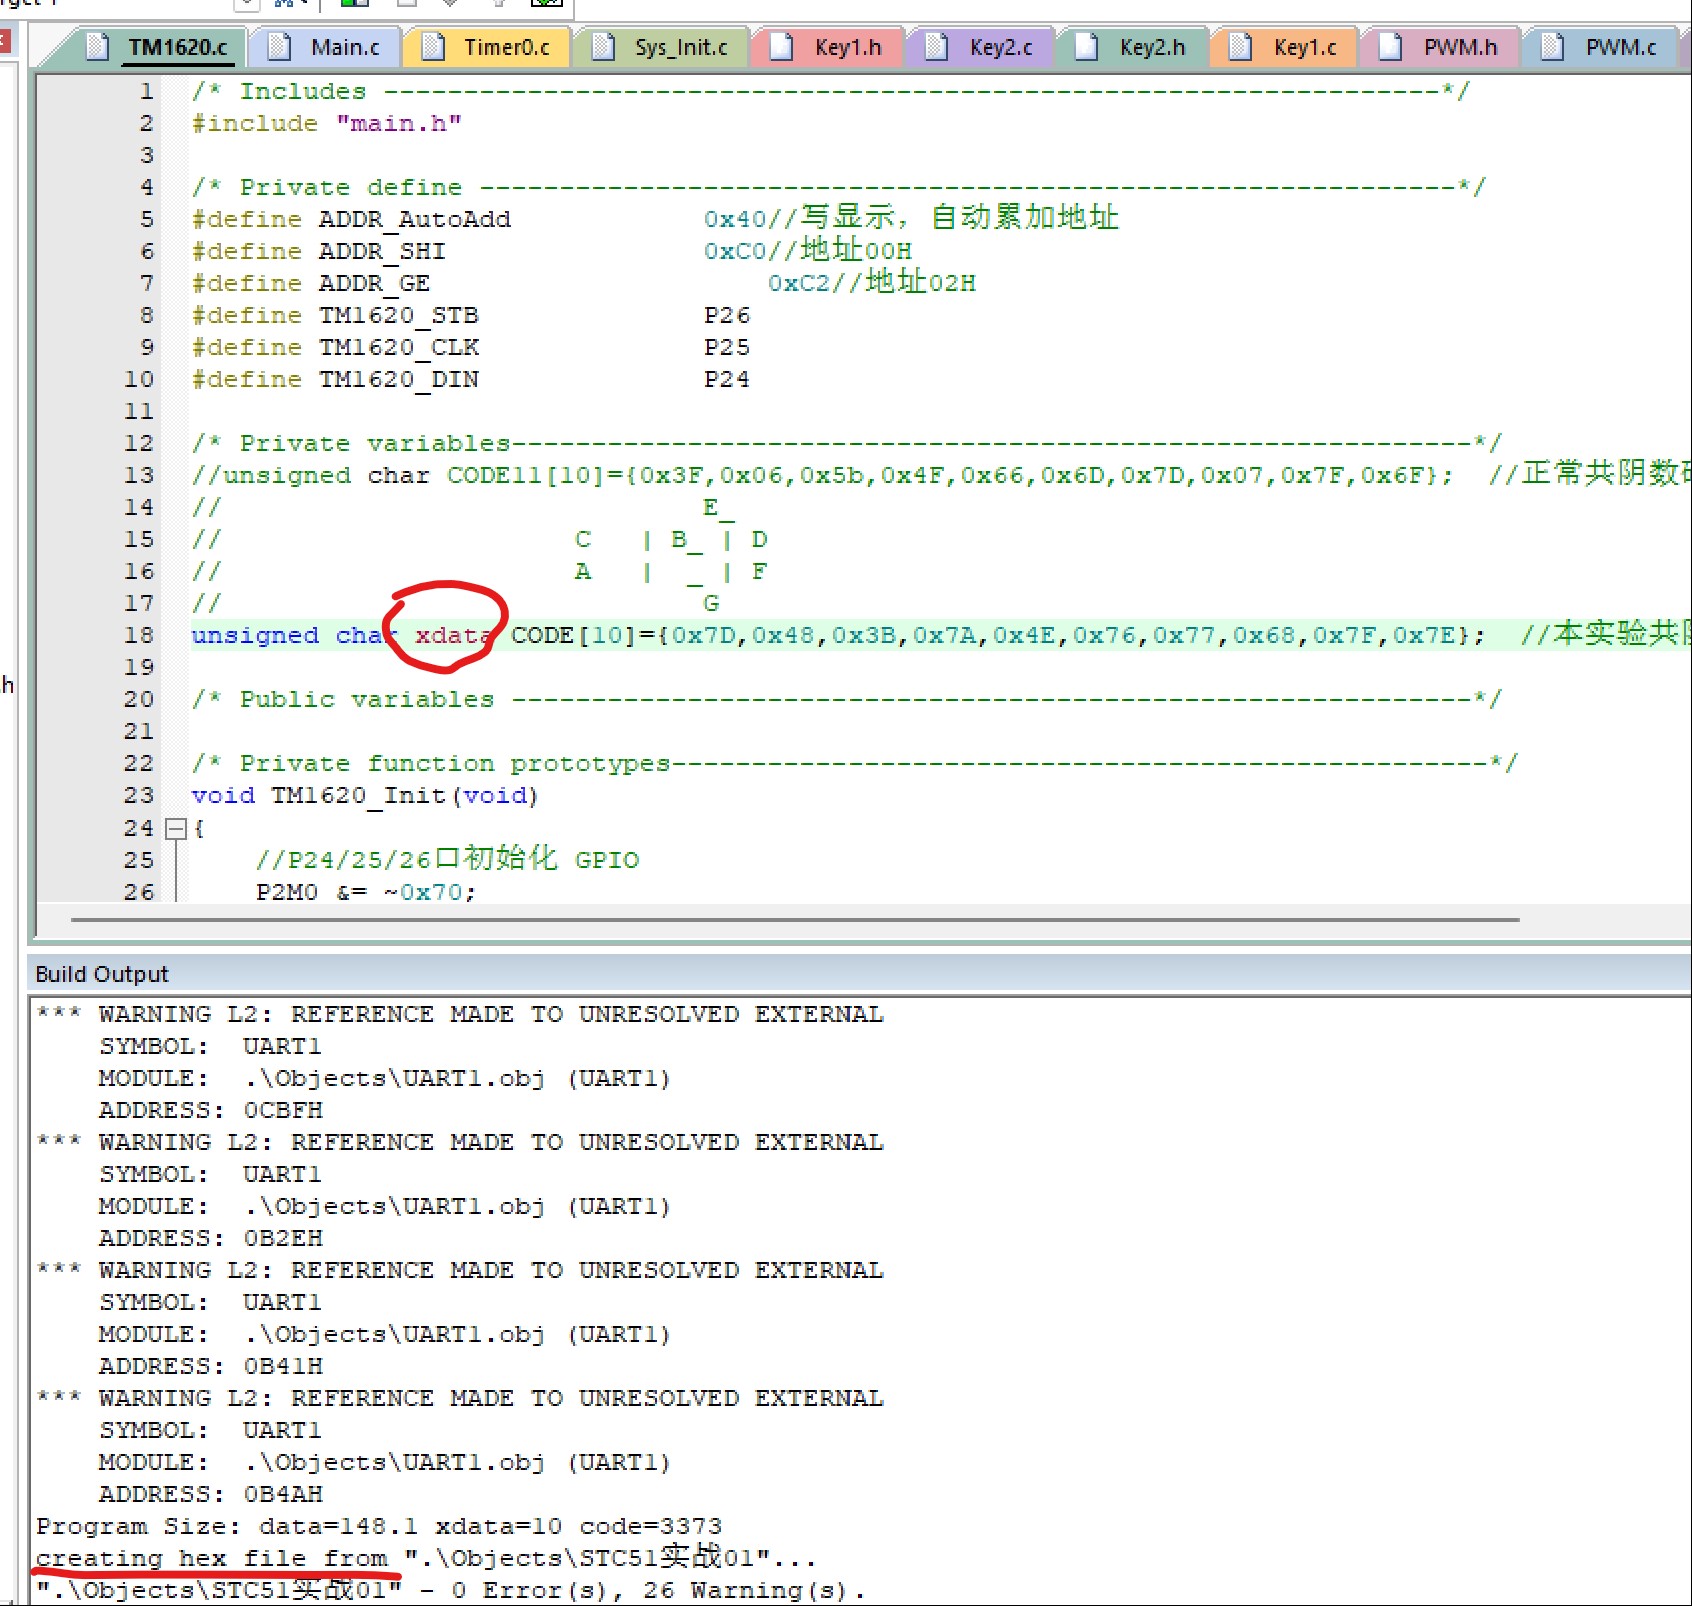Click the file icon on PWM.c tab
Screen dimensions: 1692x1606
pyautogui.click(x=1552, y=47)
